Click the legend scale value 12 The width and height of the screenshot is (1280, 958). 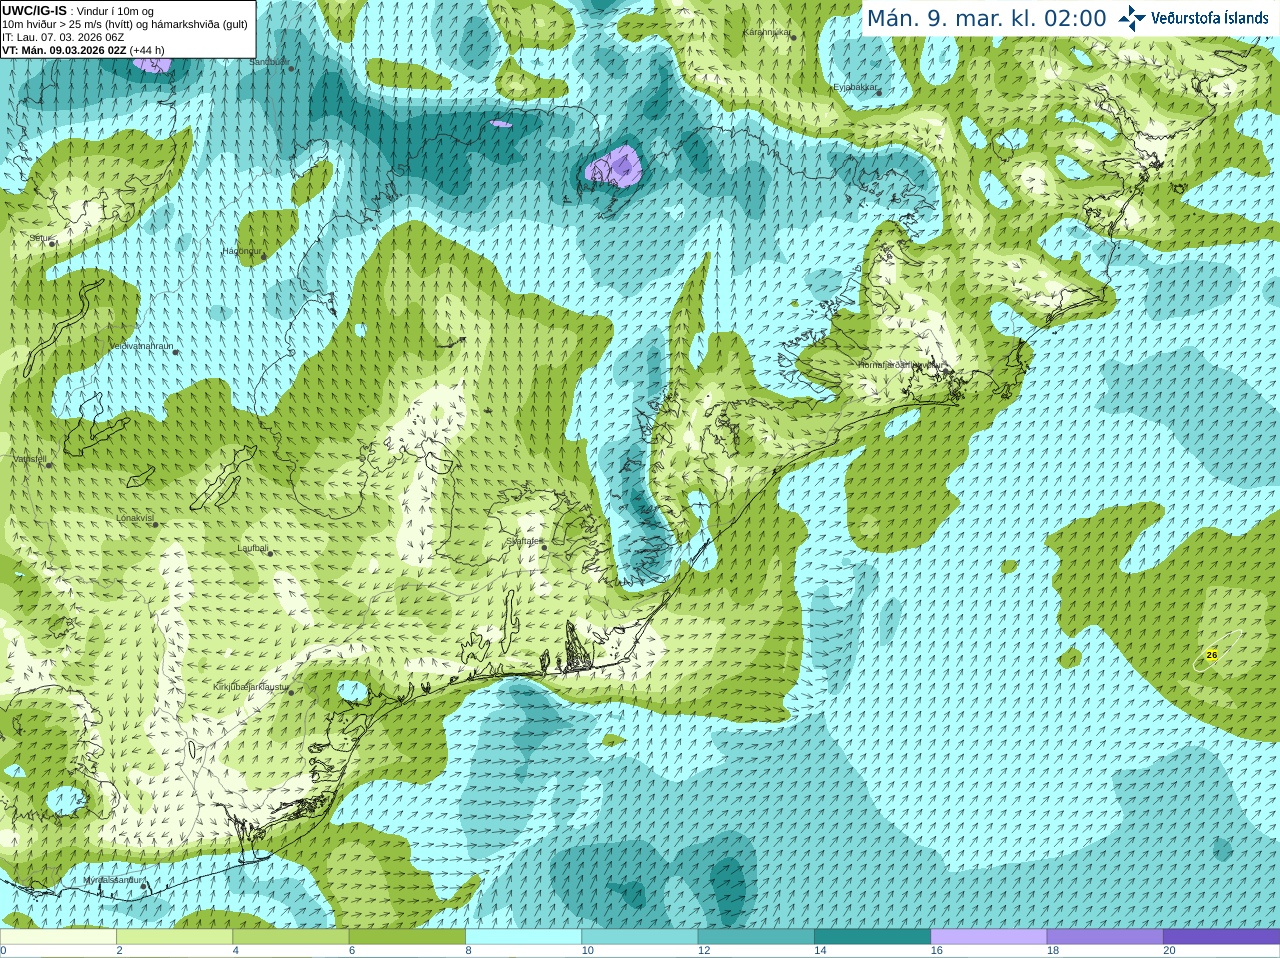click(703, 951)
